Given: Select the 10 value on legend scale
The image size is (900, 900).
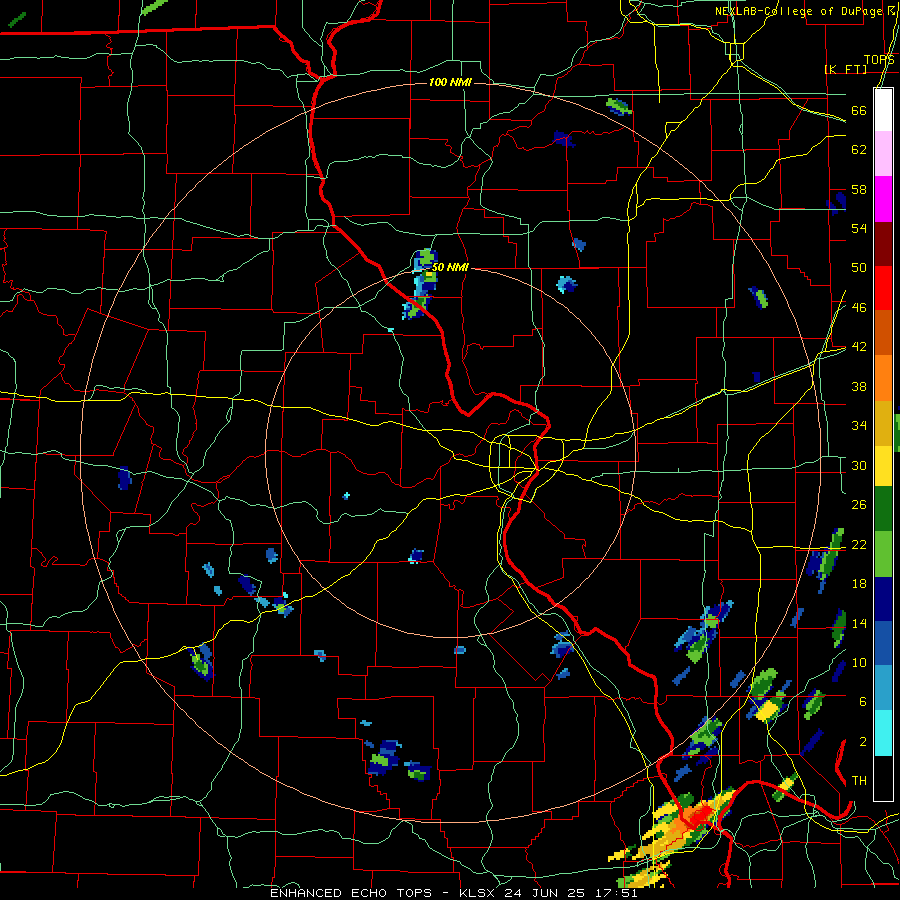Looking at the screenshot, I should pos(859,662).
